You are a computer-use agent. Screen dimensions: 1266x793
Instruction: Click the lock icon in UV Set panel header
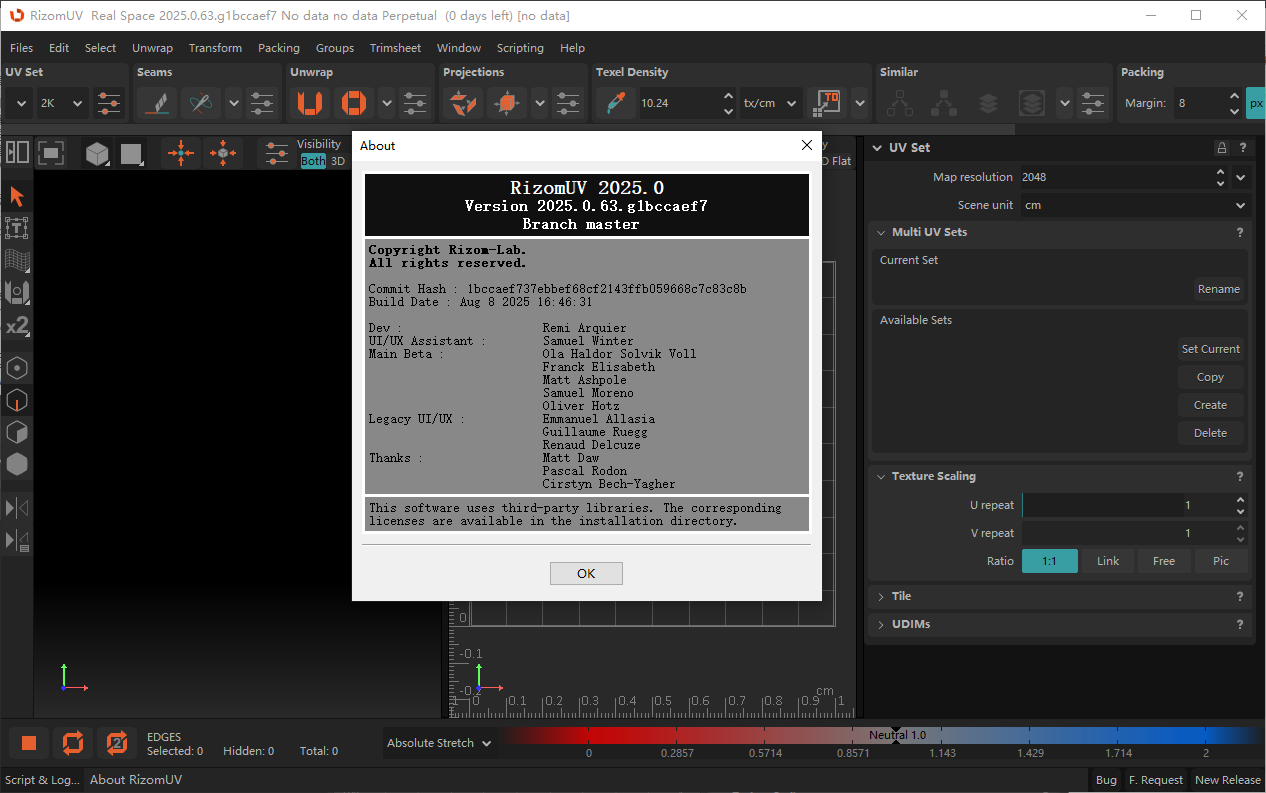(1221, 148)
